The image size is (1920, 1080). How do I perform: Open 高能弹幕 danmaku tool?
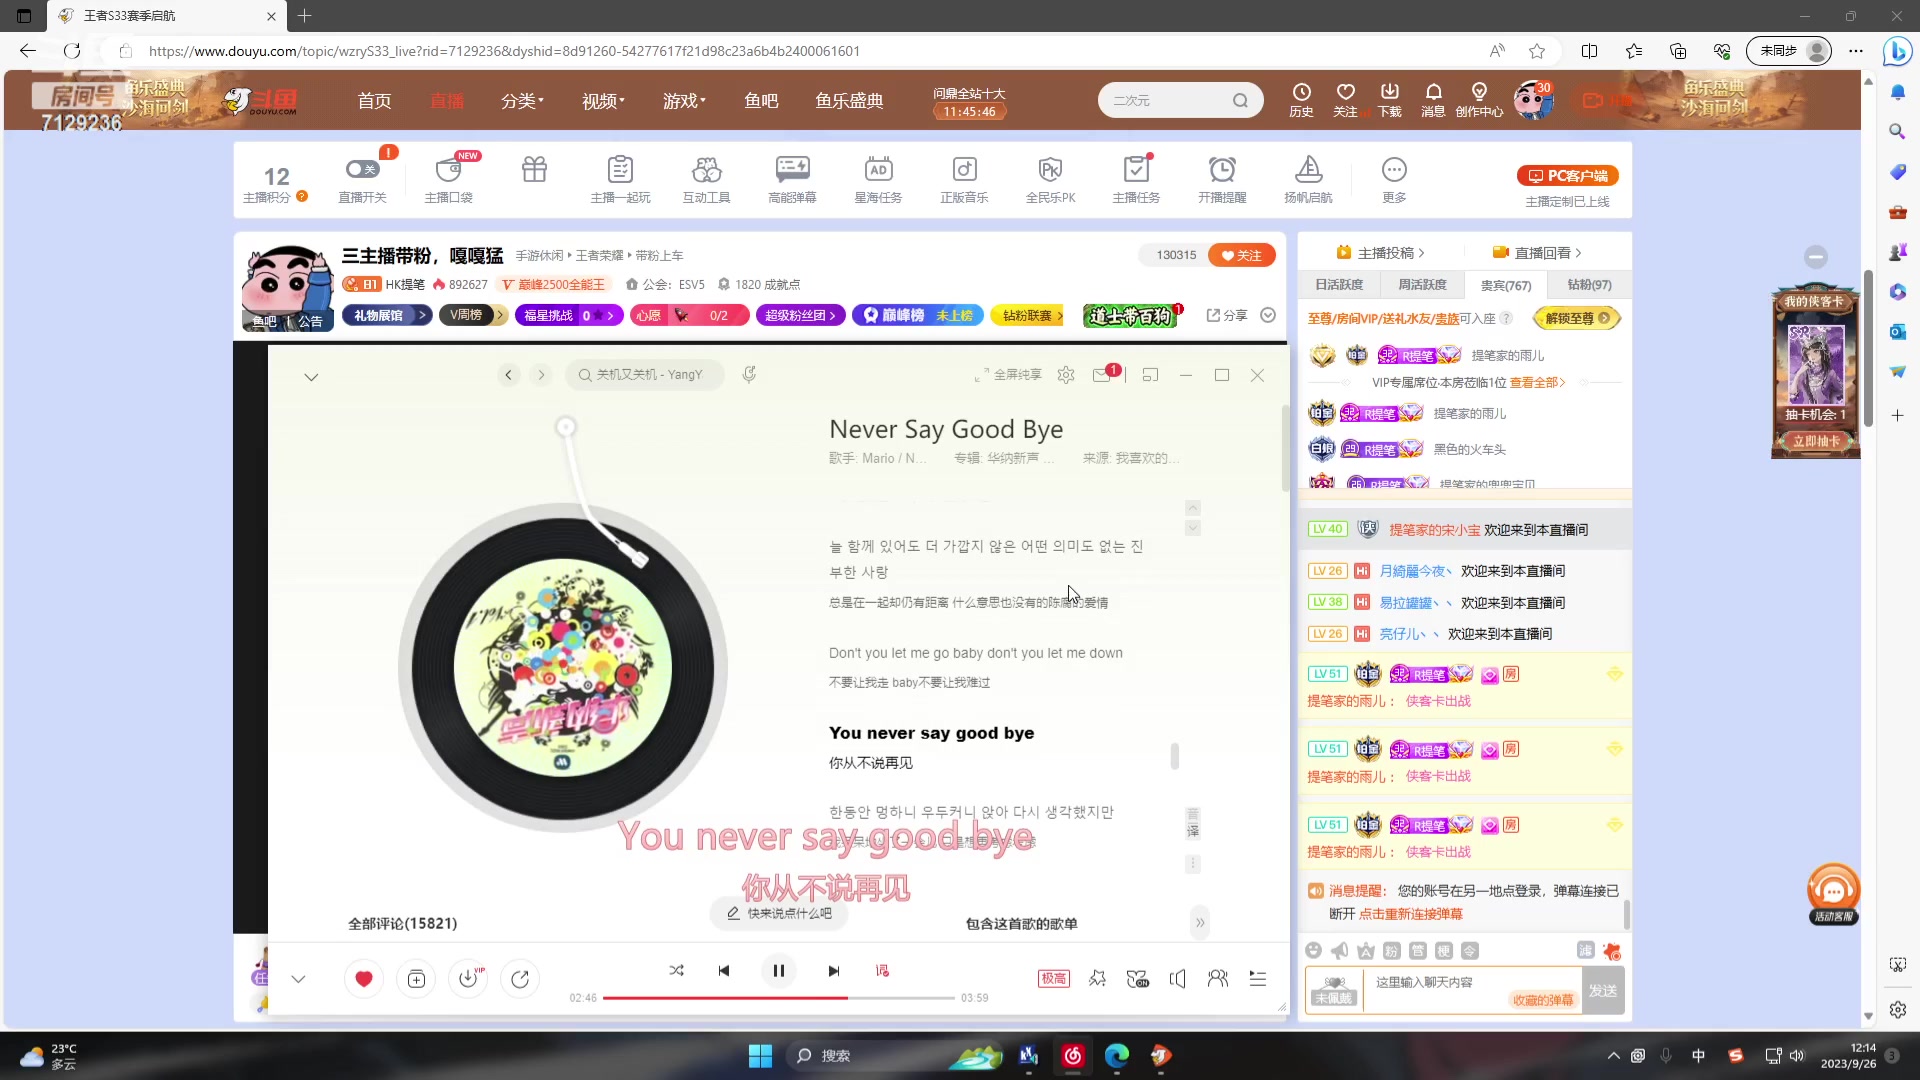coord(792,179)
